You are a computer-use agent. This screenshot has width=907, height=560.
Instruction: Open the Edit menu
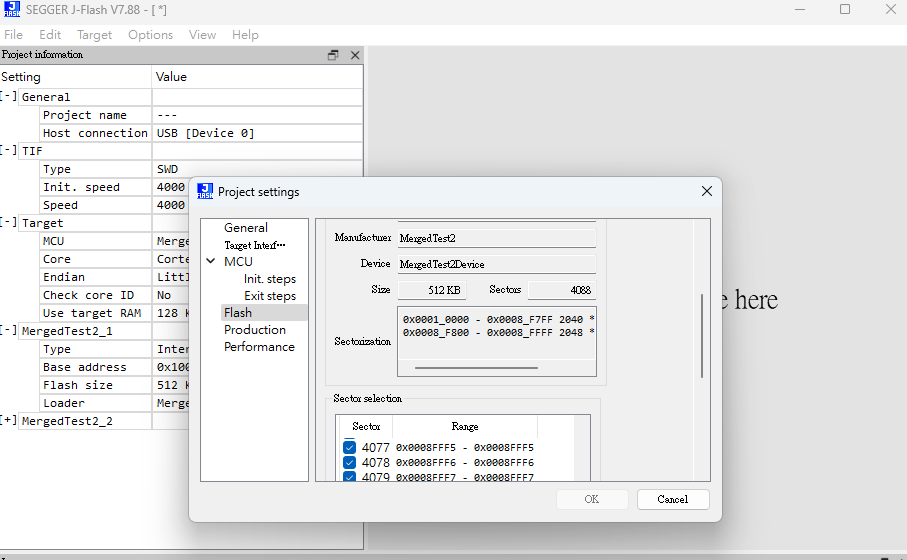click(50, 35)
